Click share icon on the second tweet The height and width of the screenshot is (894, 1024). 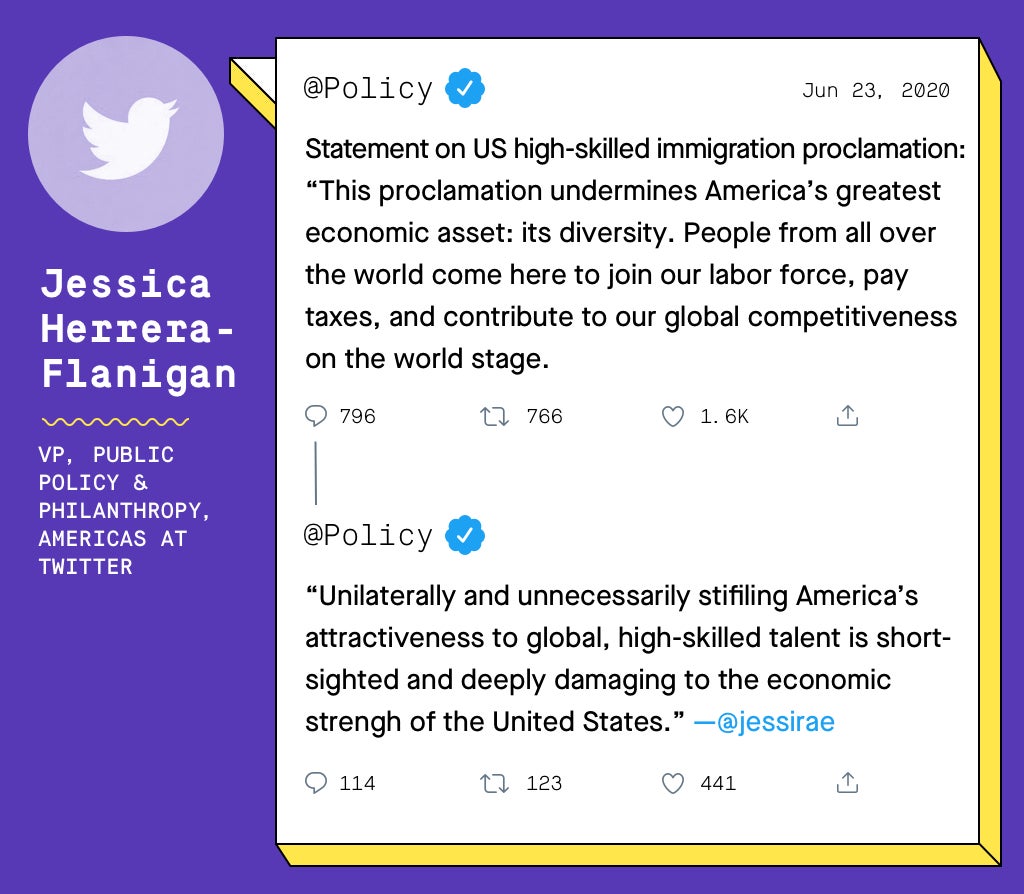point(847,782)
